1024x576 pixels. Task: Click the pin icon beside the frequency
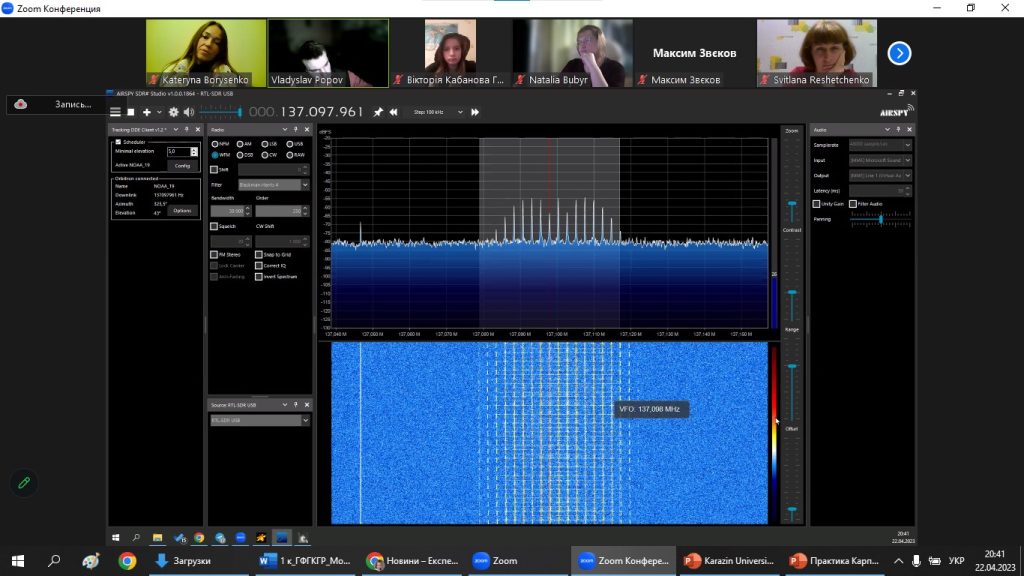[x=378, y=112]
